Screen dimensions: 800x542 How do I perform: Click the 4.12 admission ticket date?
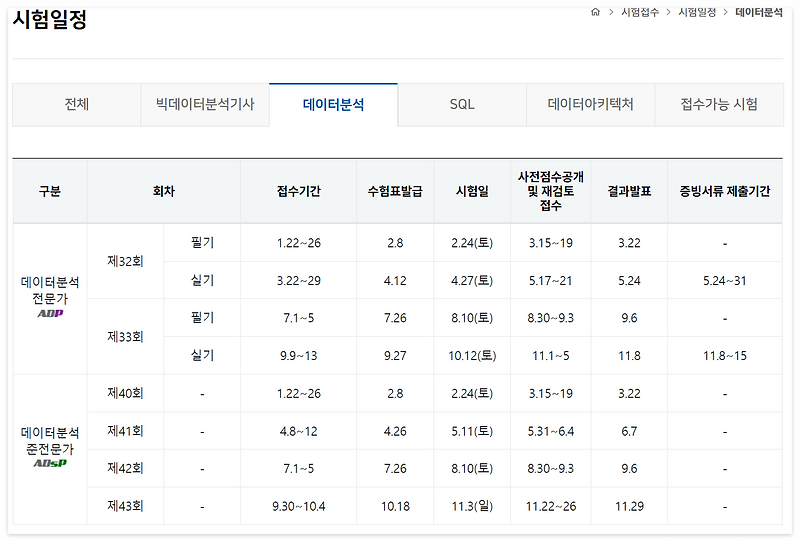click(395, 281)
